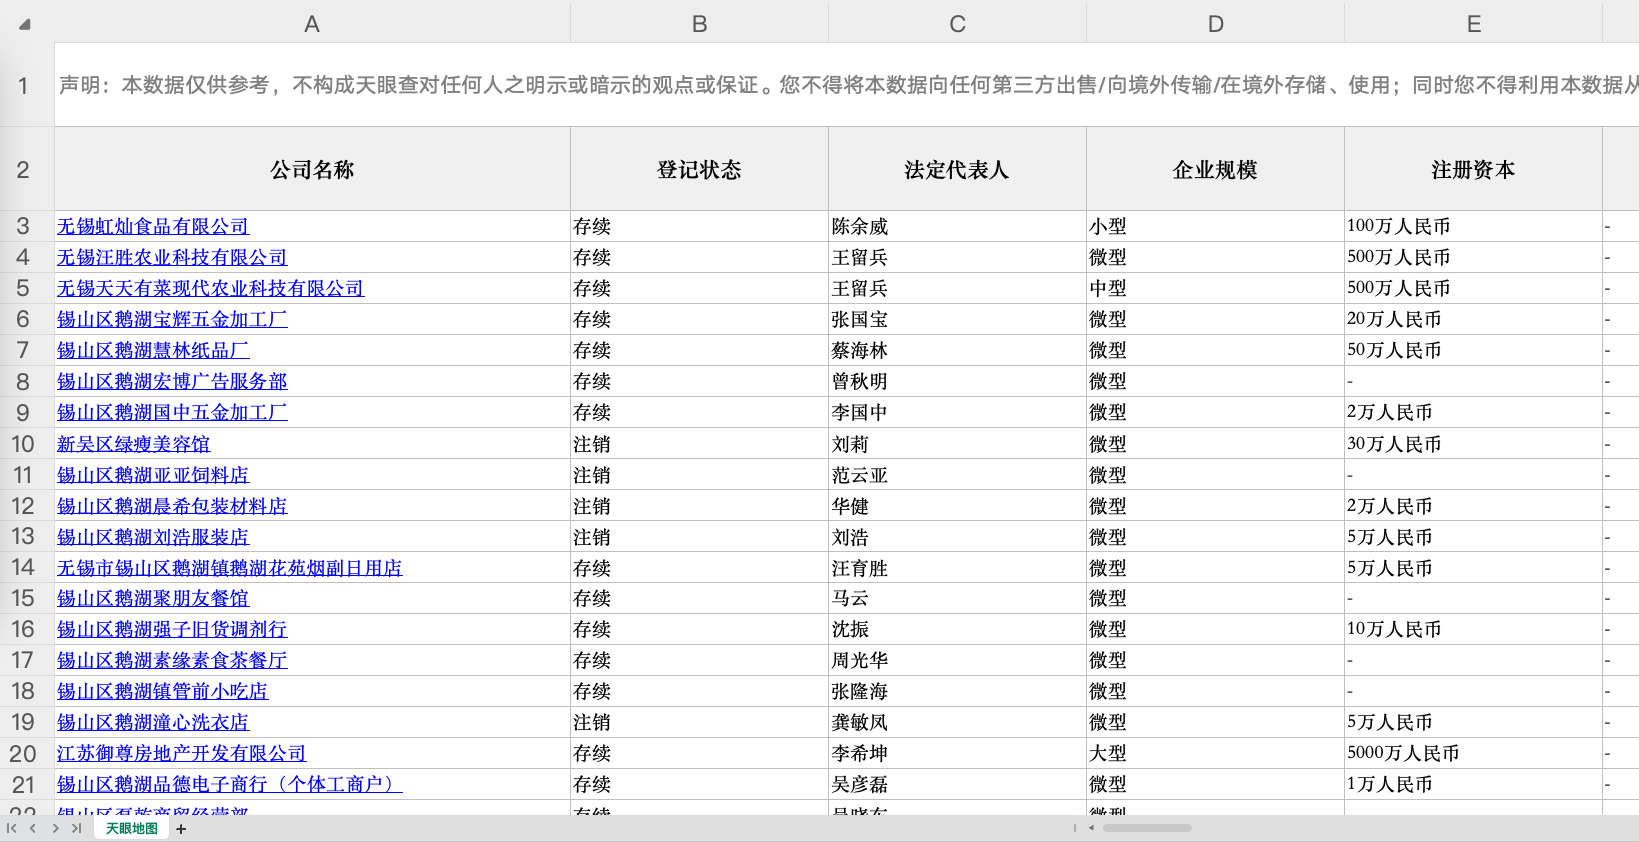Click the horizontal scrollbar left arrow

pyautogui.click(x=1091, y=828)
